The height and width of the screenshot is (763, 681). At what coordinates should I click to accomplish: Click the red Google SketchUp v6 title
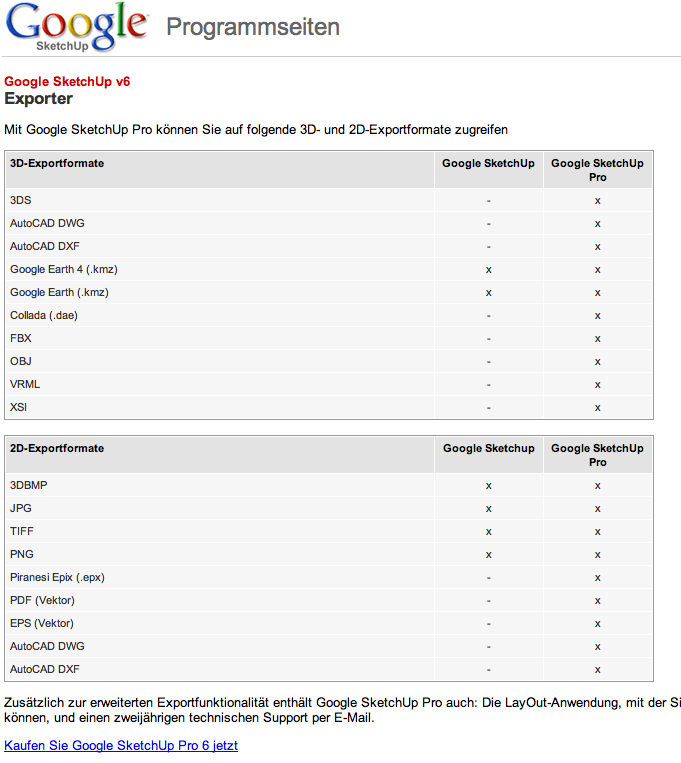point(67,82)
